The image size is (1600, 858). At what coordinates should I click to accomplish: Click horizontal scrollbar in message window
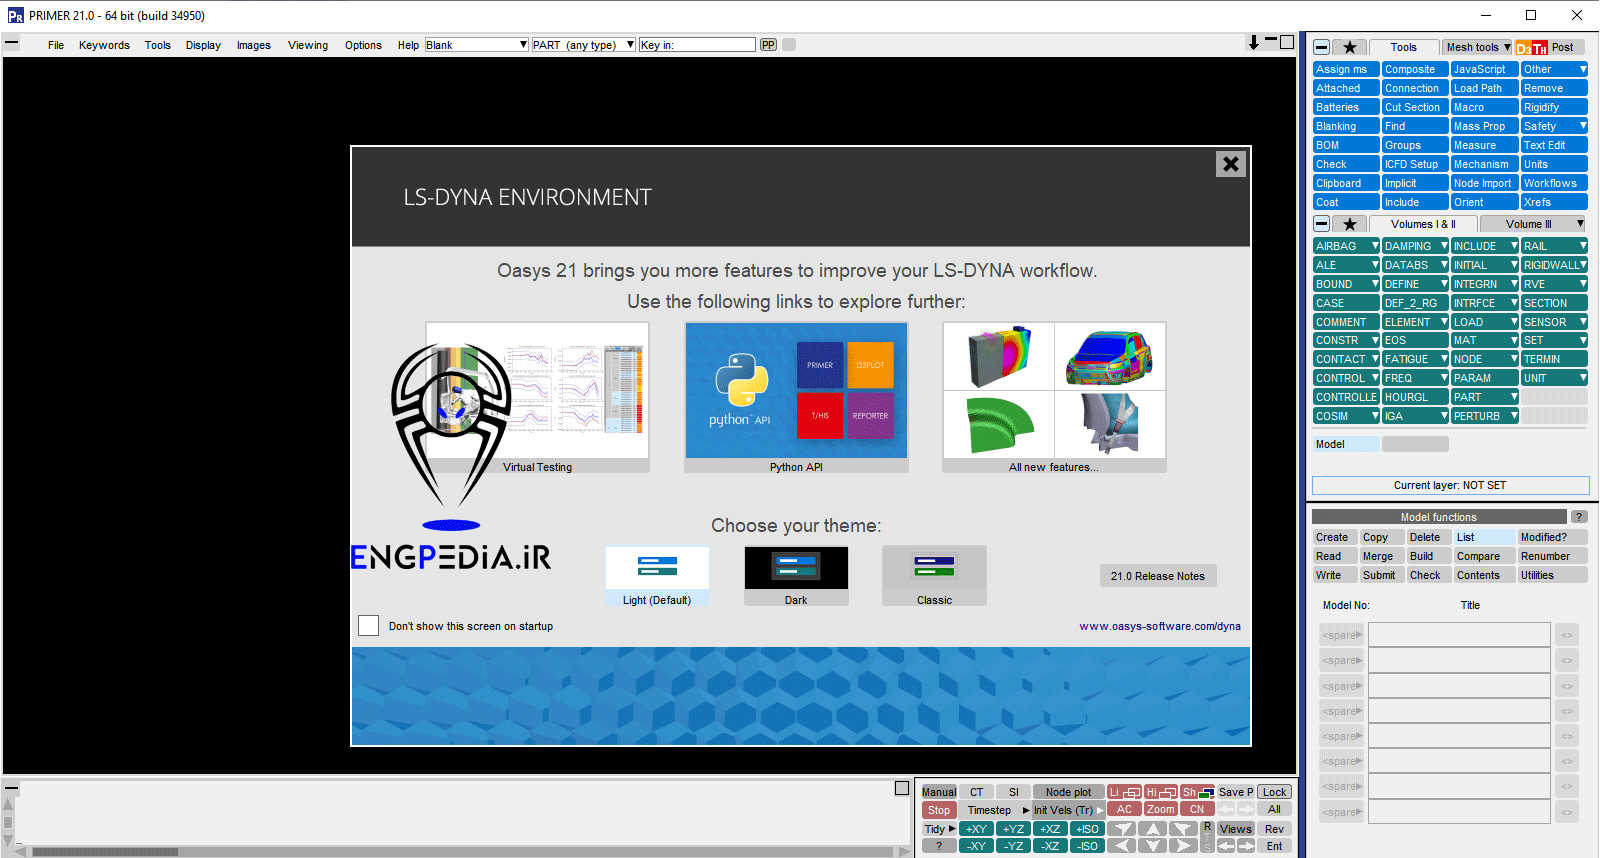462,852
